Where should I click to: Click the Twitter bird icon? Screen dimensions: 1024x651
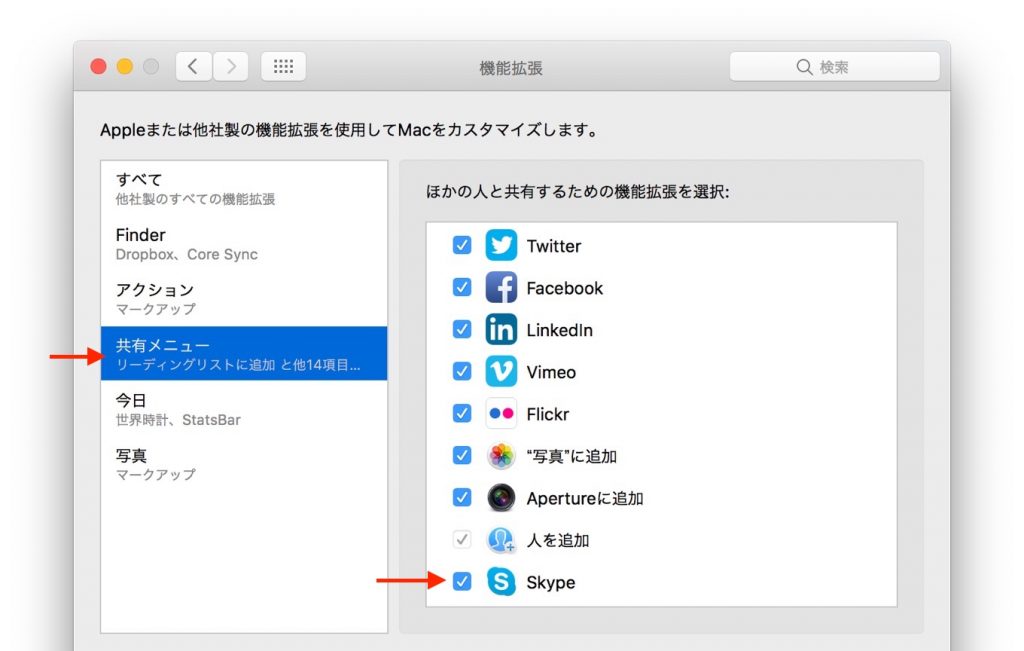(x=501, y=246)
